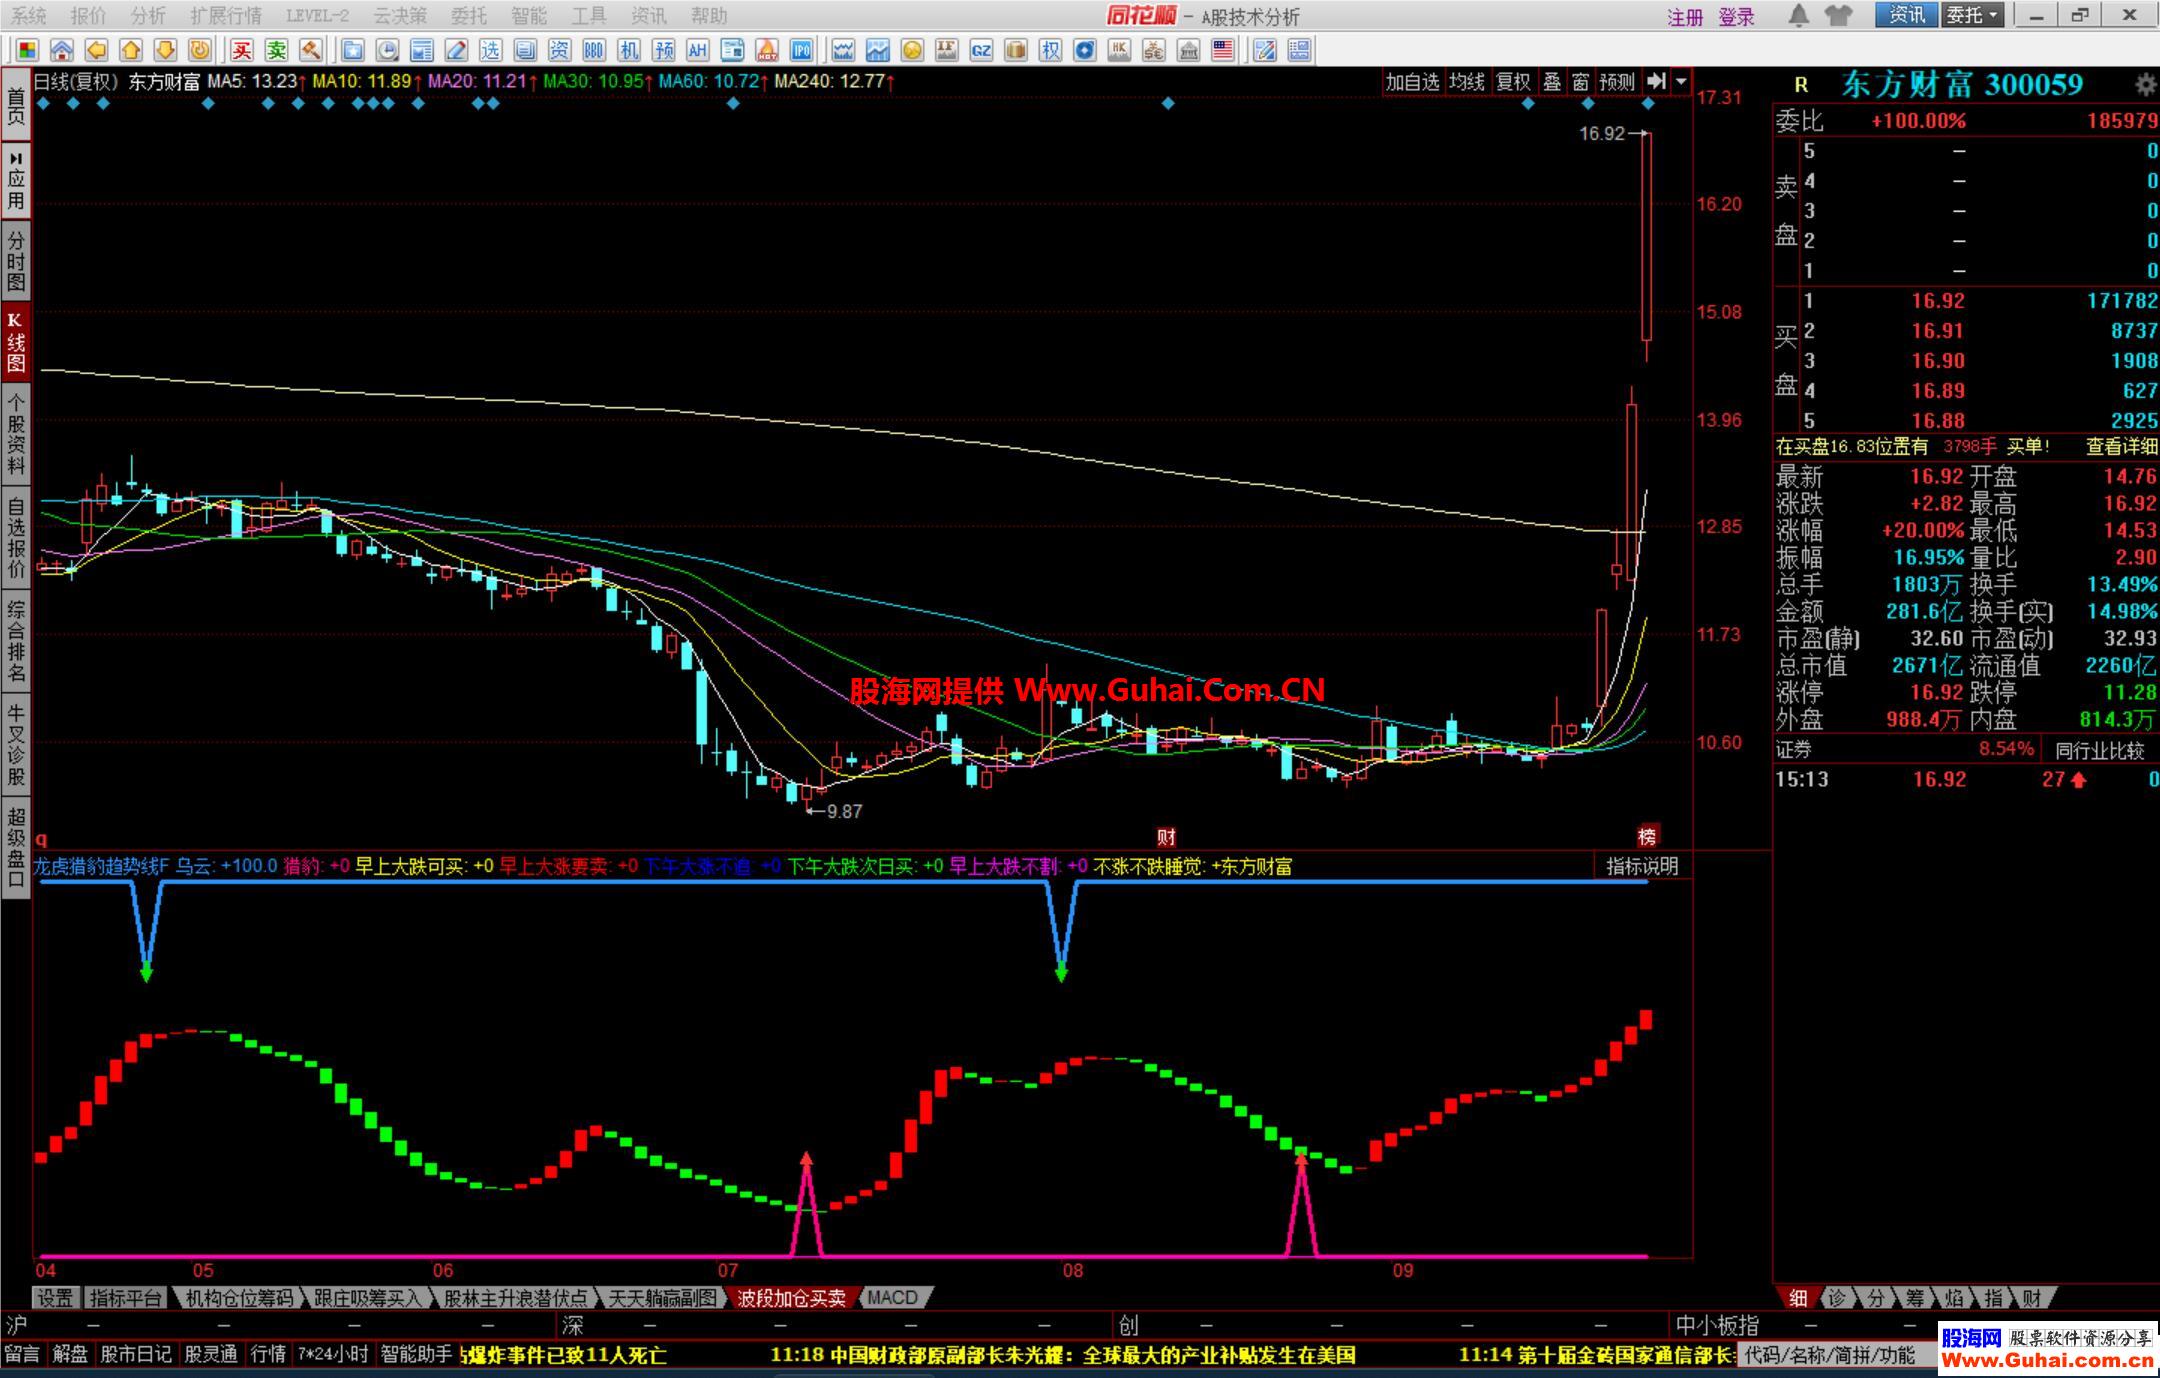Toggle 均线 moving average display
This screenshot has width=2160, height=1378.
[1467, 82]
